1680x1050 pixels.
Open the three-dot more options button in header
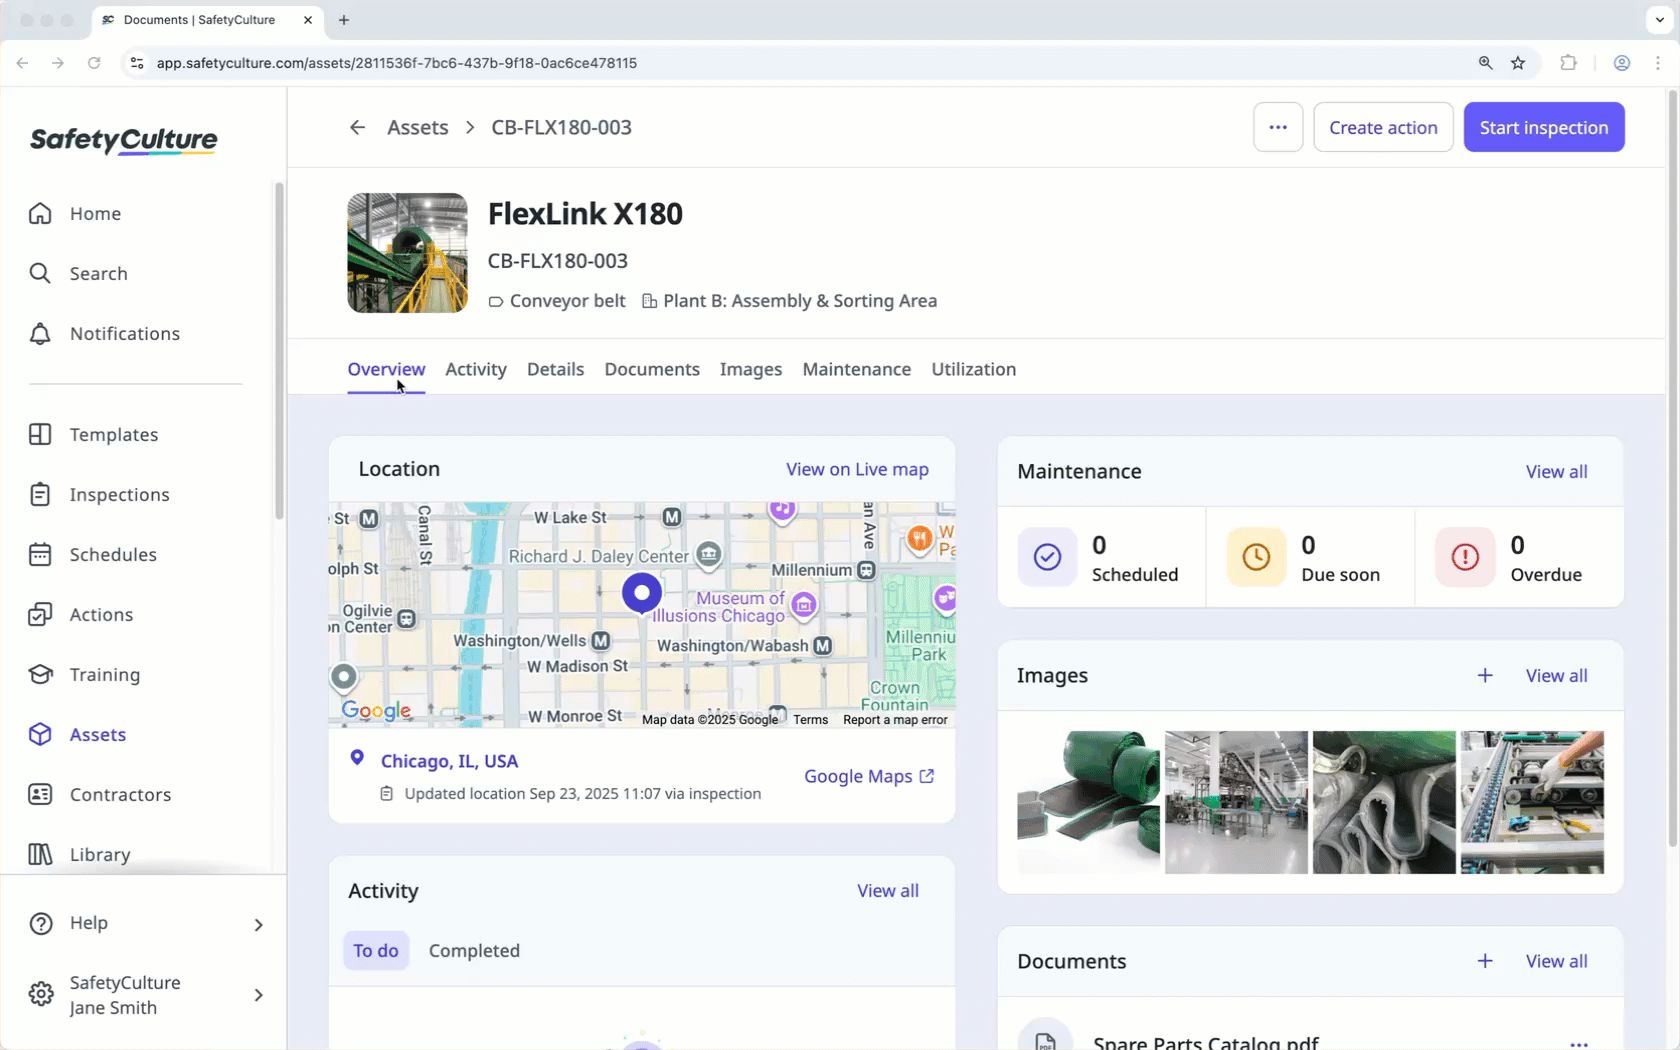(1278, 127)
